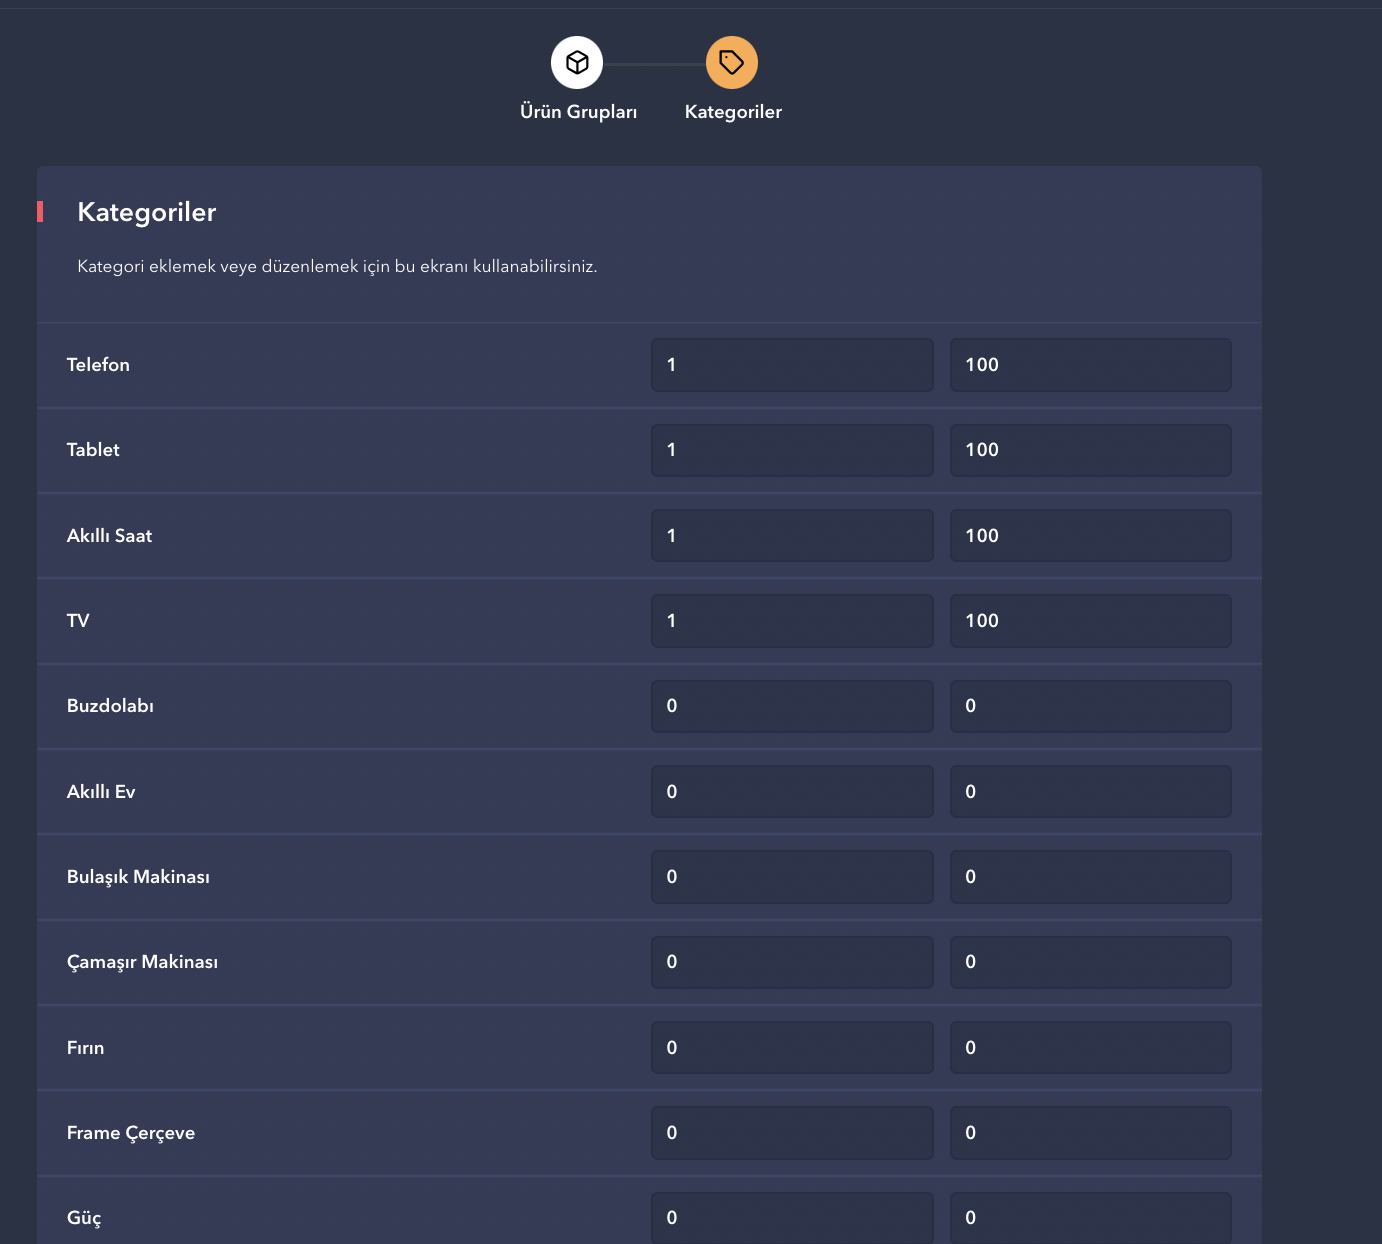Focus the first Tablet input field
Viewport: 1382px width, 1244px height.
click(791, 450)
